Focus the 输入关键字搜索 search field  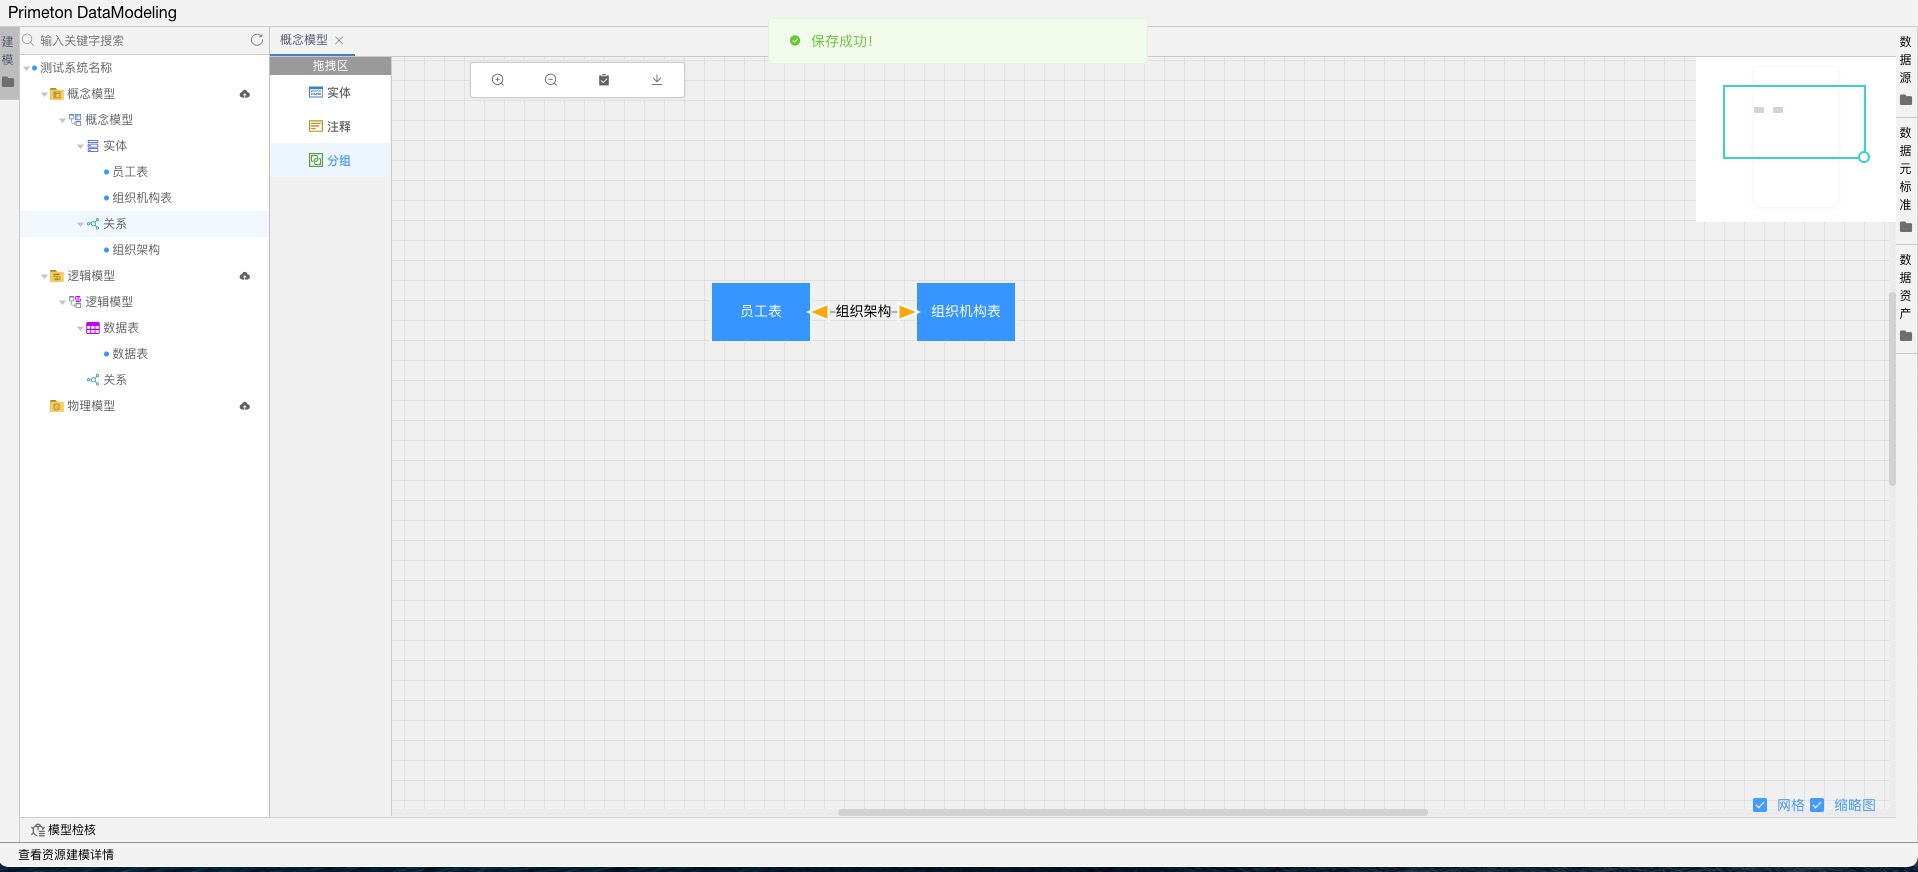click(142, 40)
